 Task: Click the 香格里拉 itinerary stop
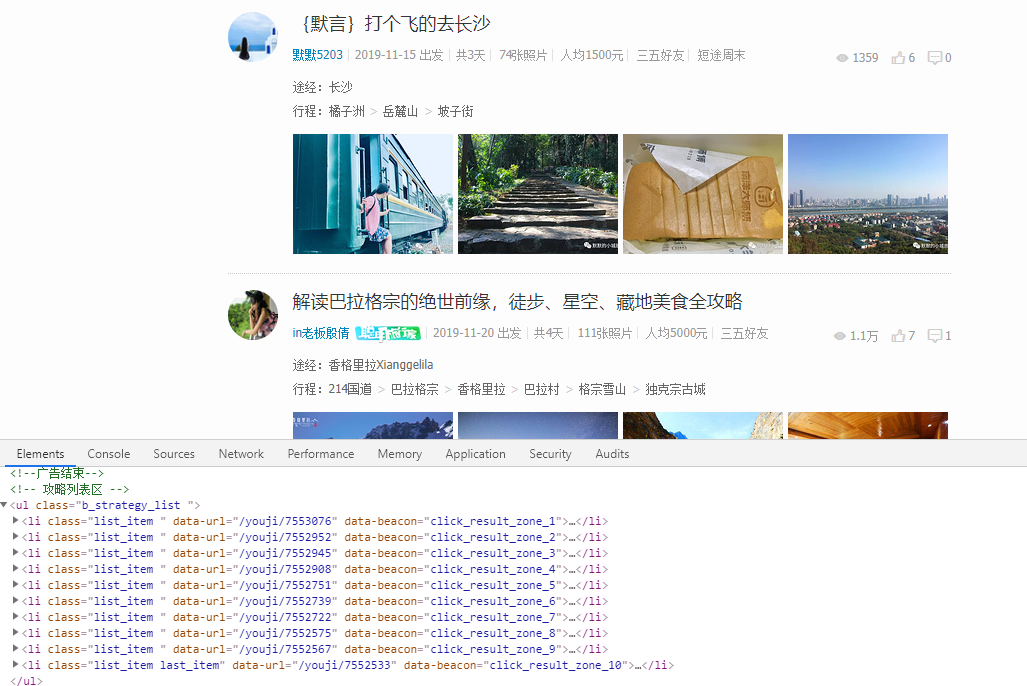pyautogui.click(x=481, y=389)
